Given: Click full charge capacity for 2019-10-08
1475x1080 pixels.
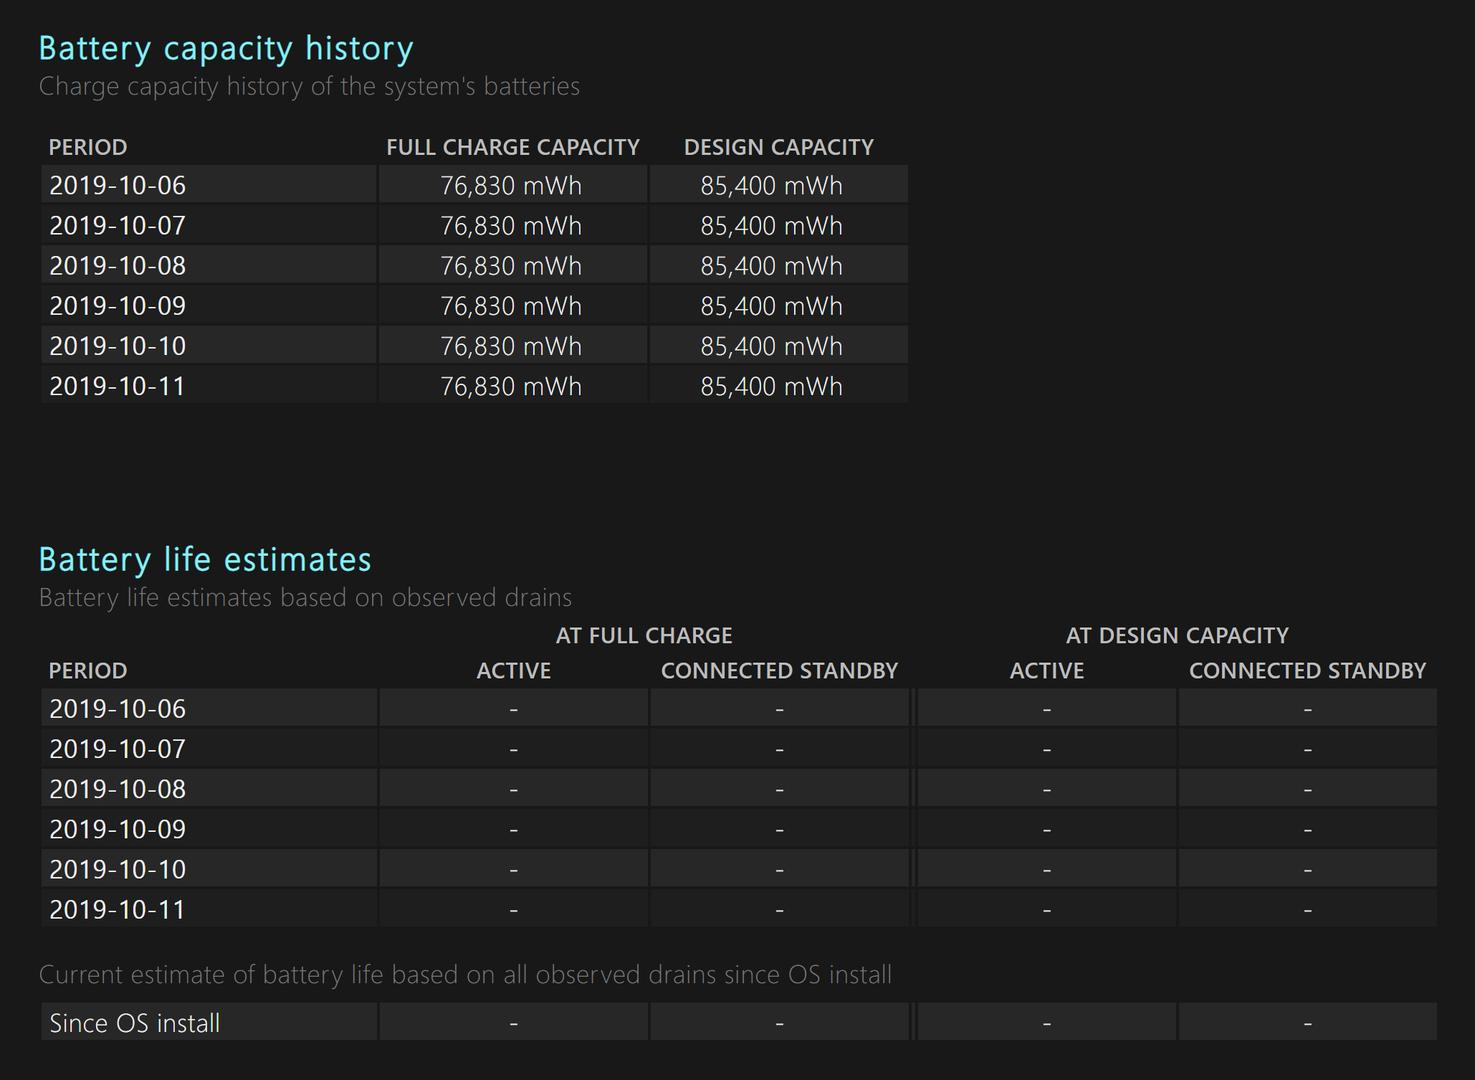Looking at the screenshot, I should [512, 266].
